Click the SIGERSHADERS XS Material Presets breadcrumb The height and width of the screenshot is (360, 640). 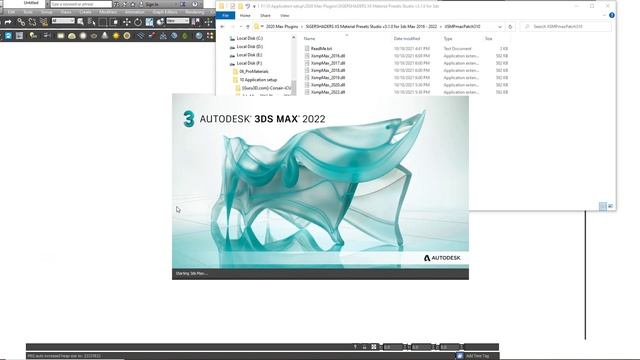coord(371,27)
